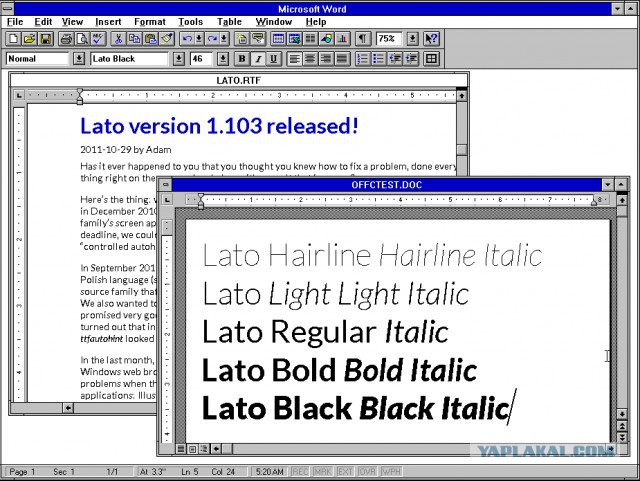Expand the Redo history dropdown arrow
Image resolution: width=640 pixels, height=481 pixels.
click(x=224, y=39)
